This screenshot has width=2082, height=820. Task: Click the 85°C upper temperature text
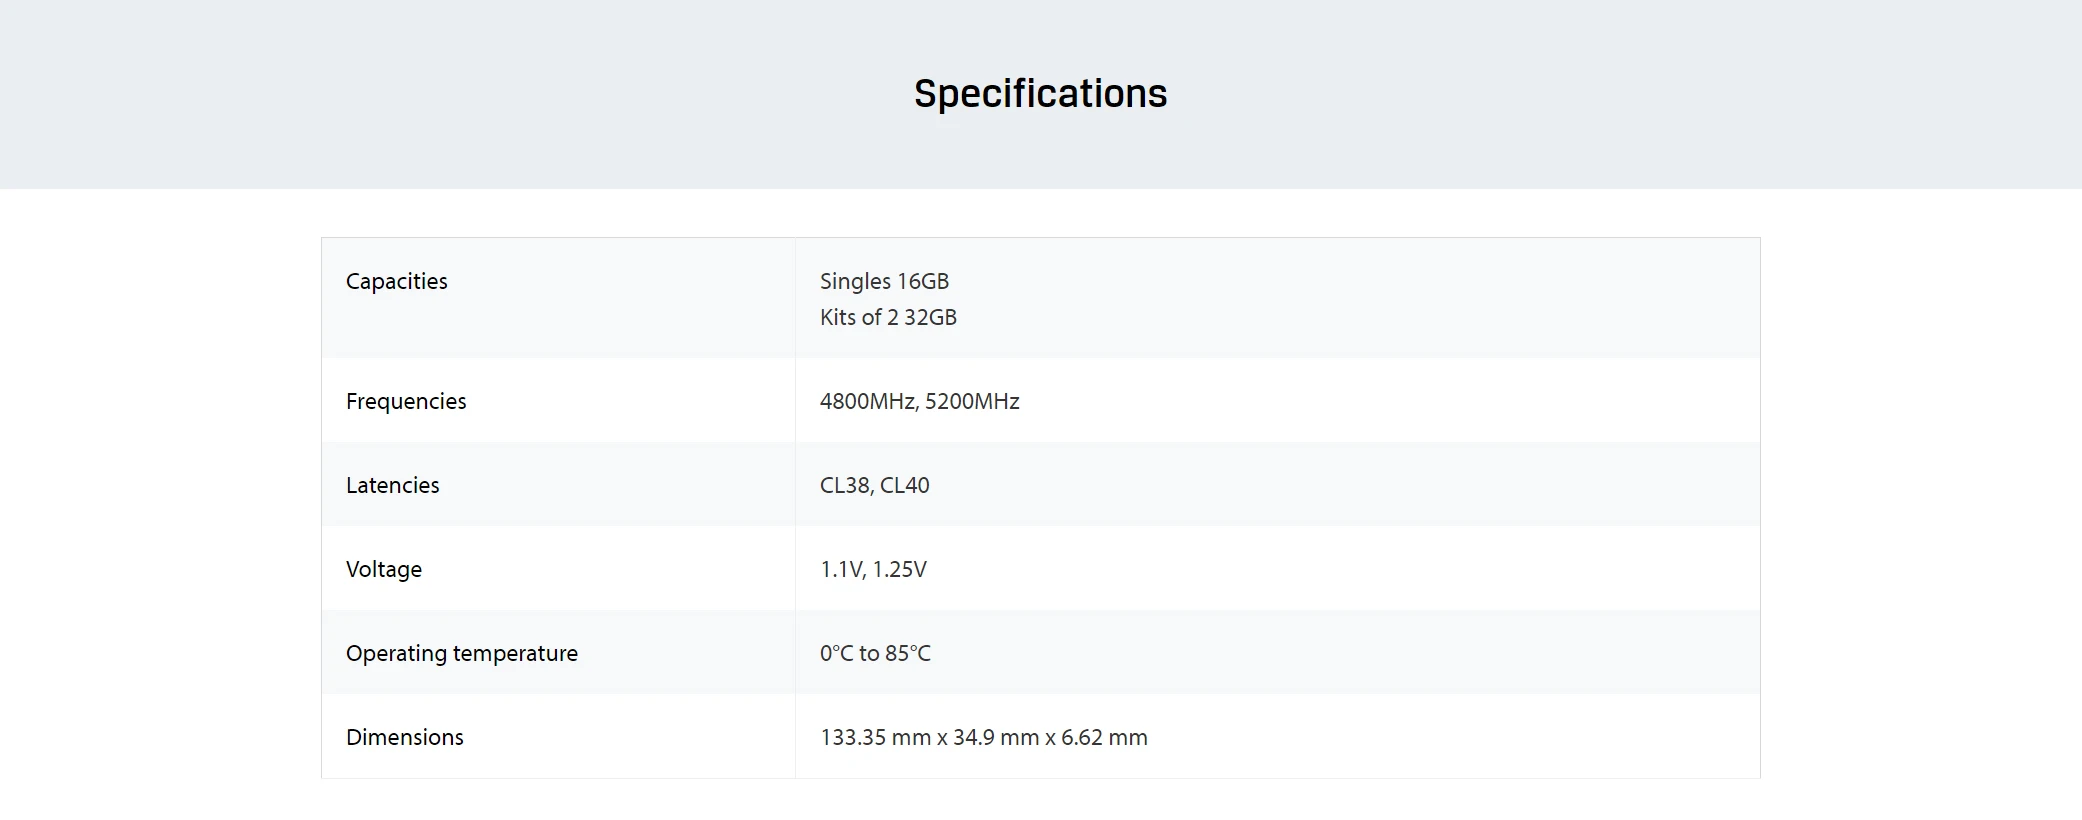pyautogui.click(x=908, y=653)
